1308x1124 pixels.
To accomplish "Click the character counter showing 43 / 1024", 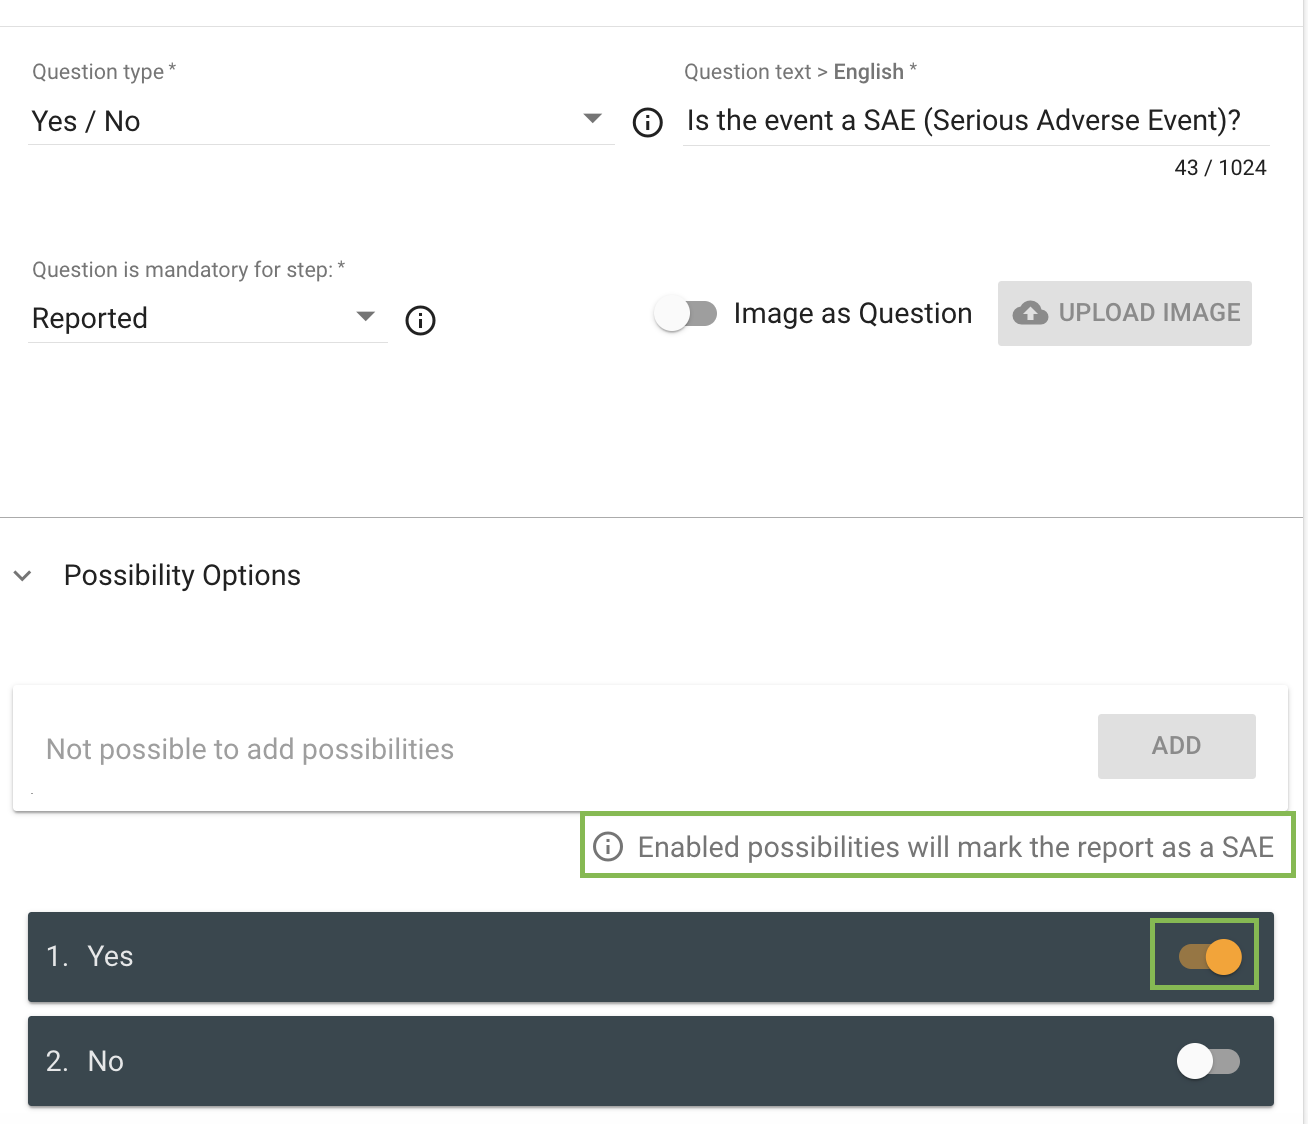I will point(1220,167).
